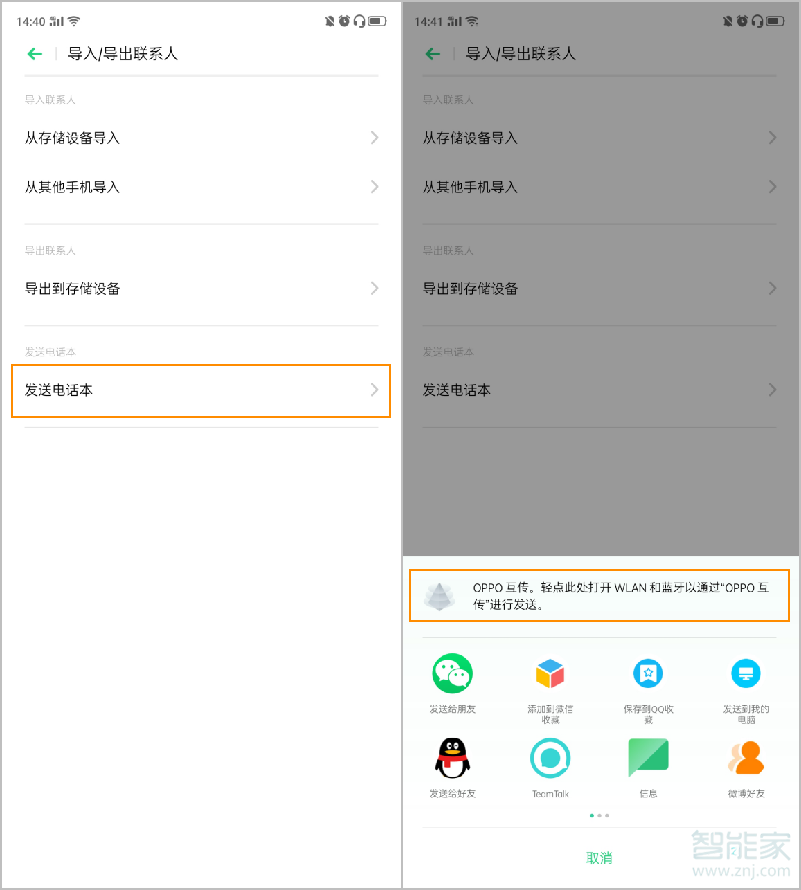Select the 导入联系人 section area

[x=50, y=99]
